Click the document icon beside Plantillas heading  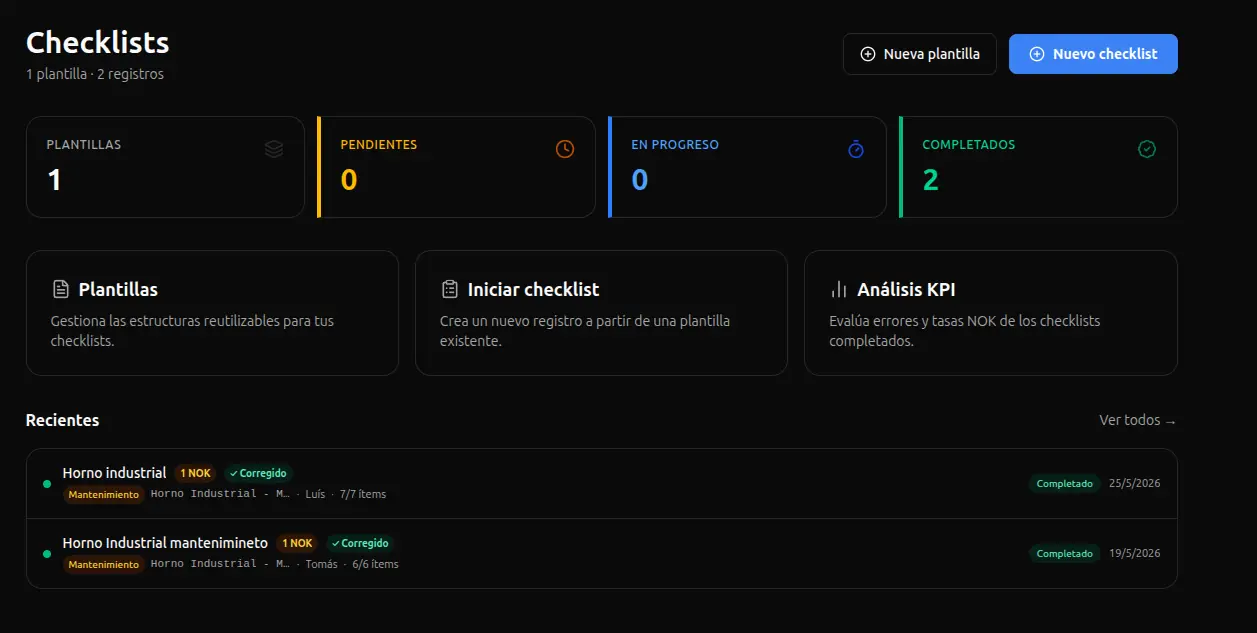click(x=61, y=289)
